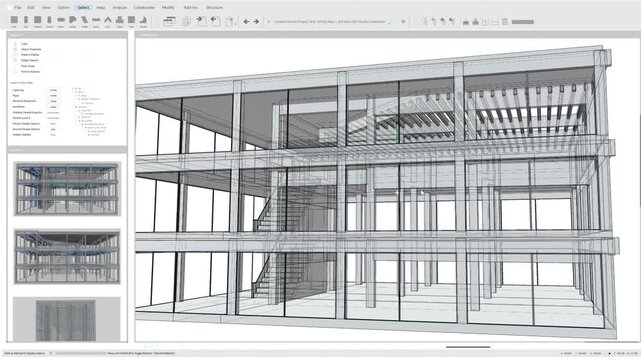
Task: Select the Beam tool icon
Action: [x=61, y=20]
